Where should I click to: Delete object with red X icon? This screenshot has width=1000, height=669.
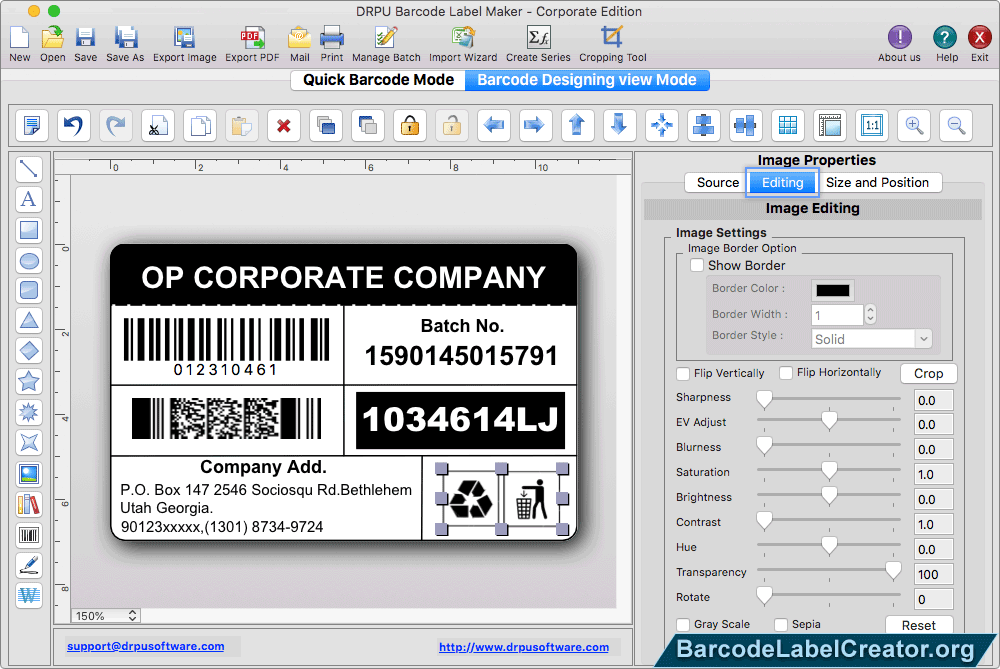pos(284,125)
